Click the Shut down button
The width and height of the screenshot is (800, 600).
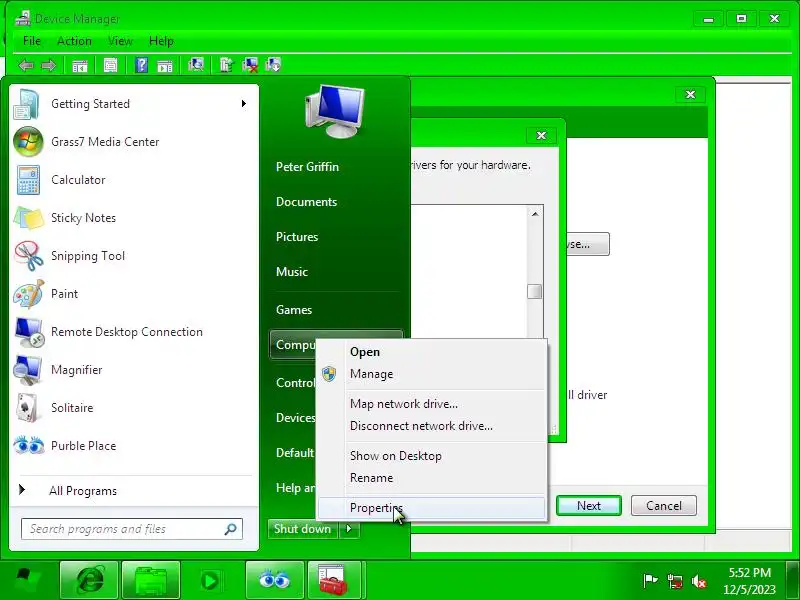[x=303, y=529]
